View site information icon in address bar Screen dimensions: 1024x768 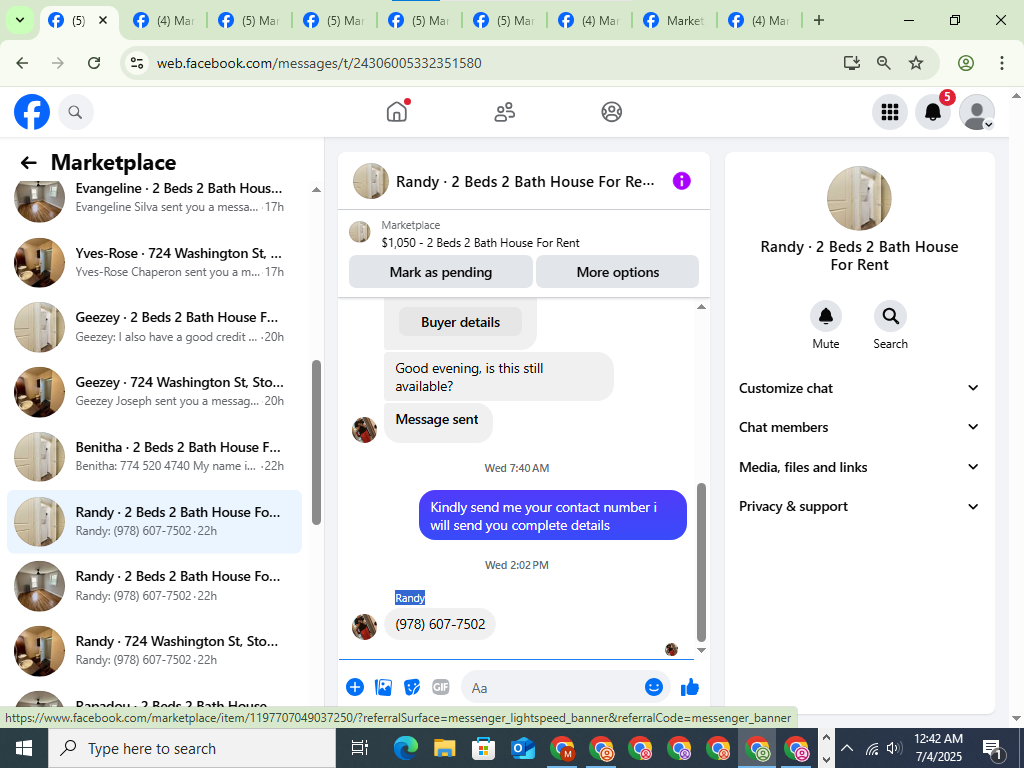pyautogui.click(x=137, y=63)
